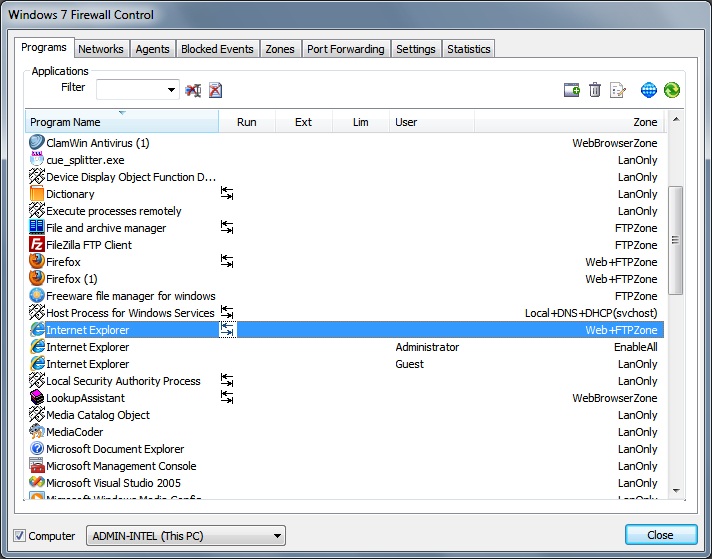Open the Port Forwarding tab
Screen dimensions: 712x559
[x=345, y=49]
